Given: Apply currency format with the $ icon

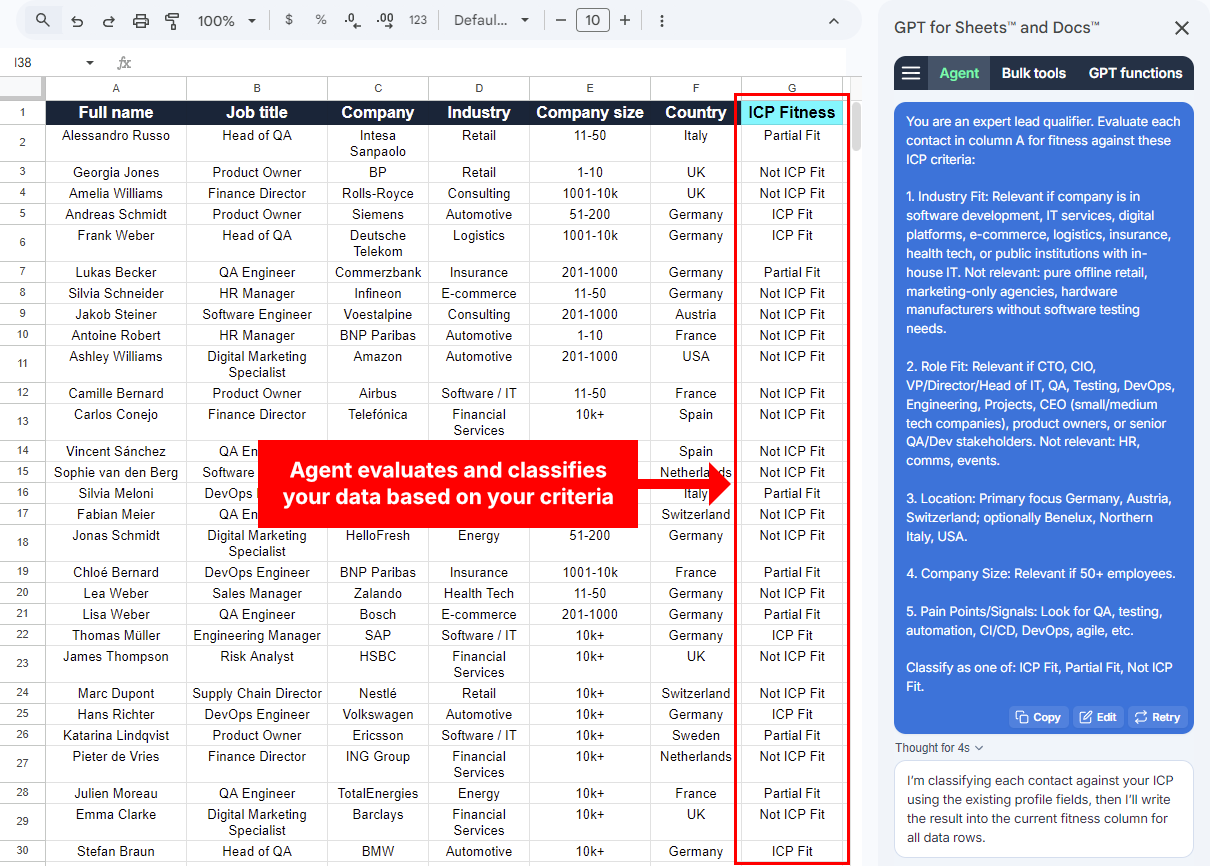Looking at the screenshot, I should tap(289, 19).
